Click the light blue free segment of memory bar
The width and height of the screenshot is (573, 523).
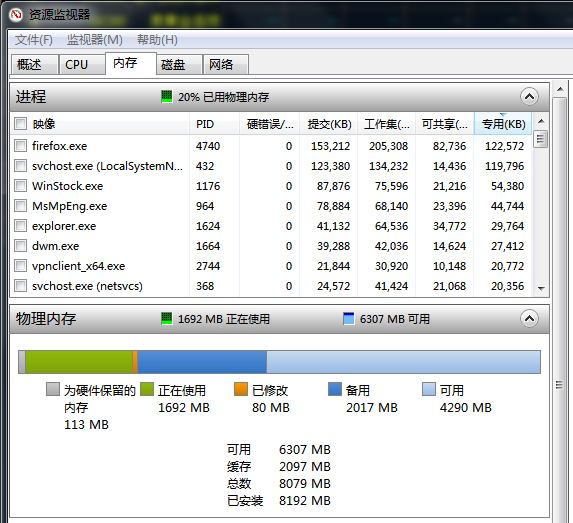403,362
